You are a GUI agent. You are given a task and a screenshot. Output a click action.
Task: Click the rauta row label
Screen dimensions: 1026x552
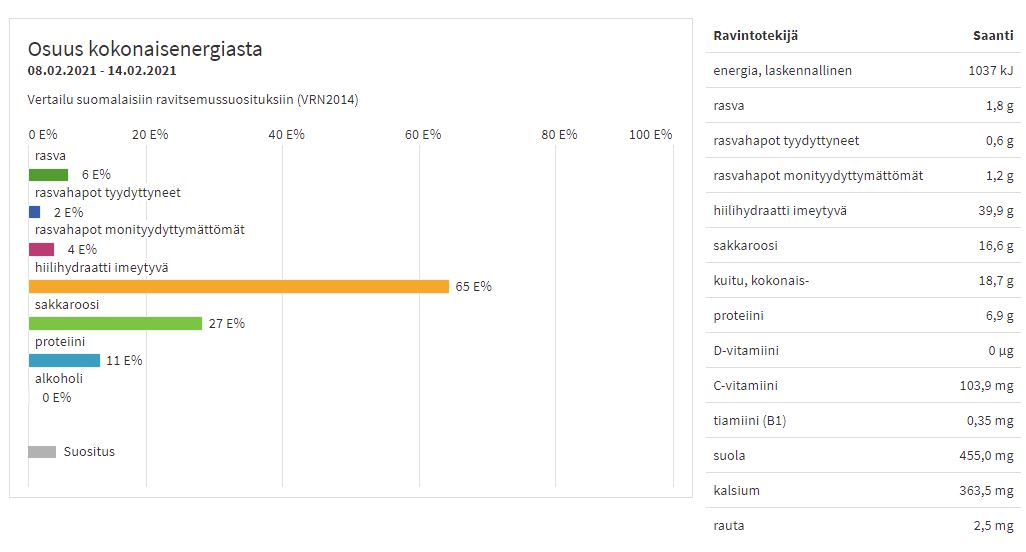click(x=728, y=526)
